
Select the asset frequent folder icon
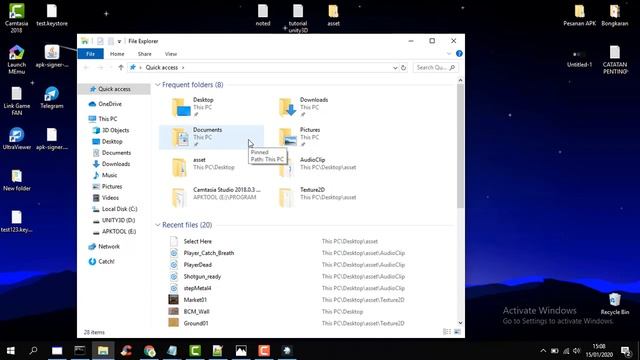(x=179, y=167)
